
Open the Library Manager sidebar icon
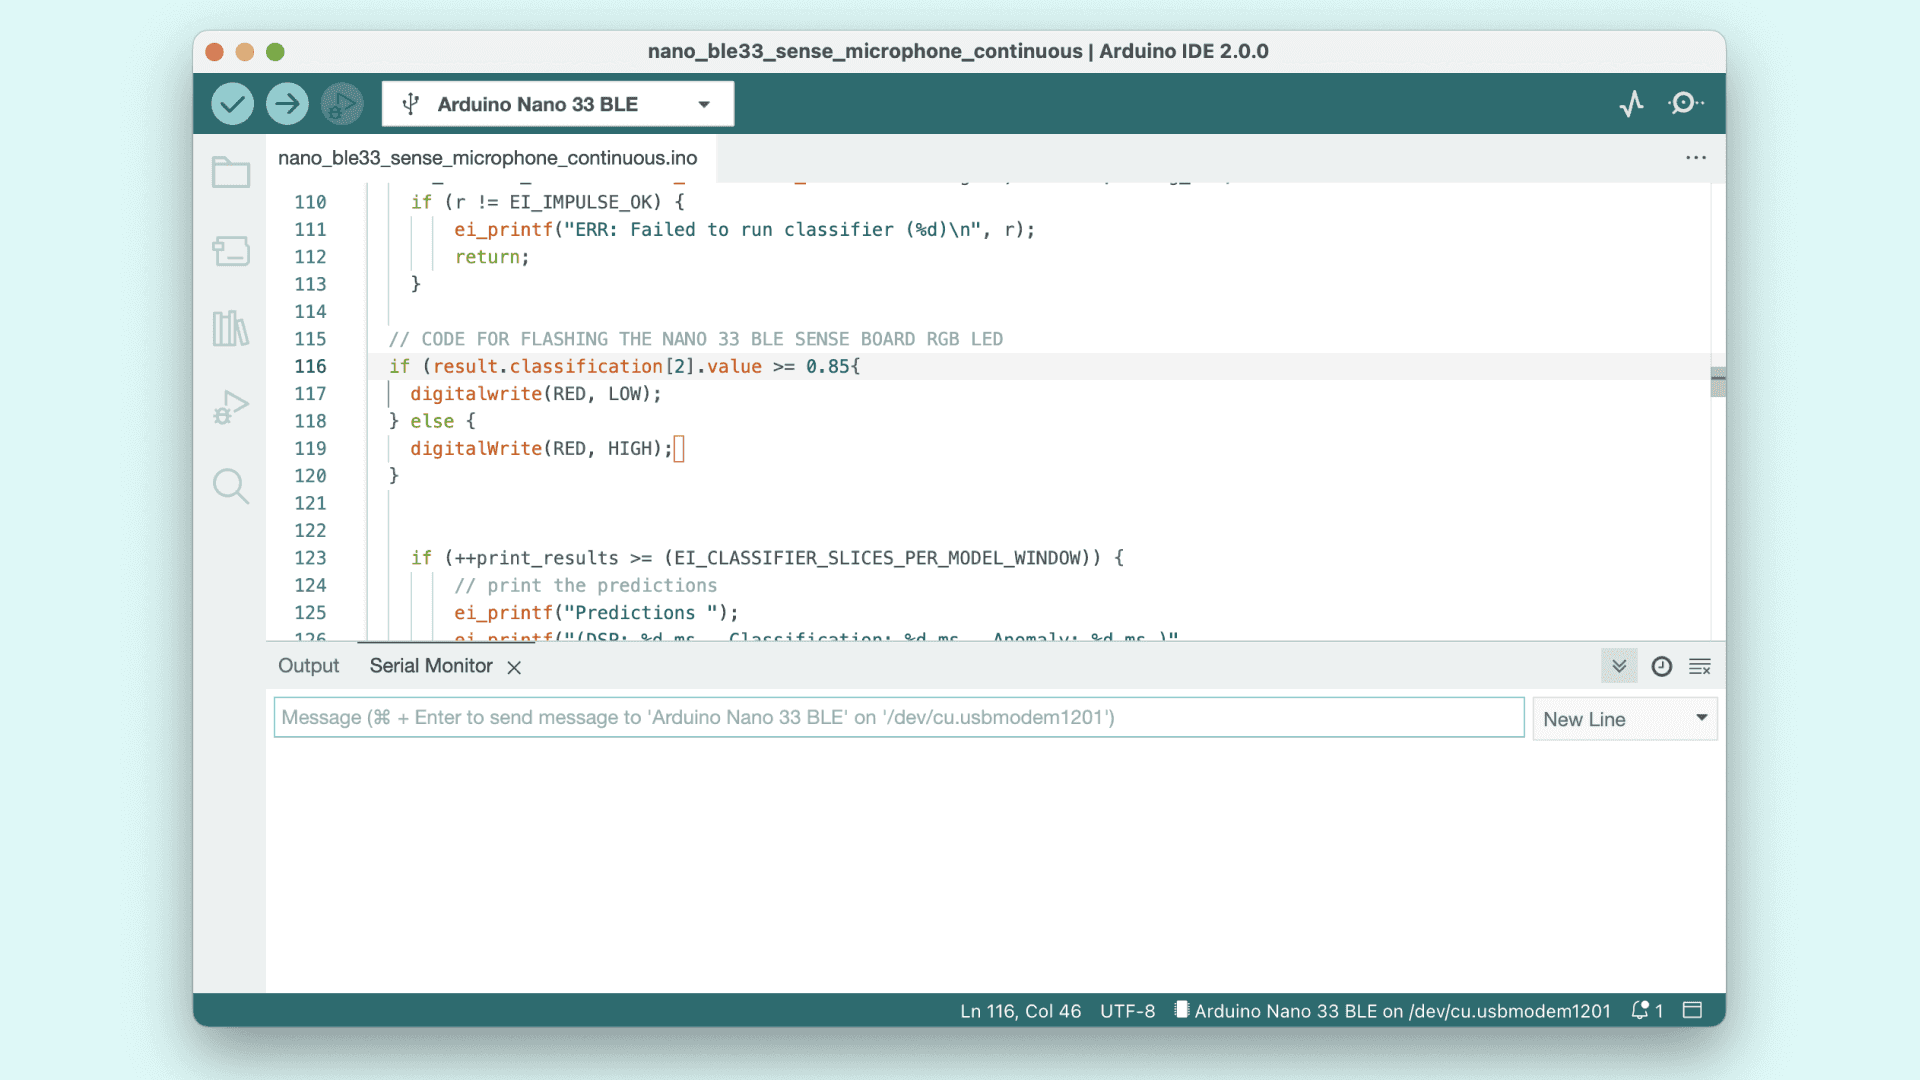click(231, 329)
